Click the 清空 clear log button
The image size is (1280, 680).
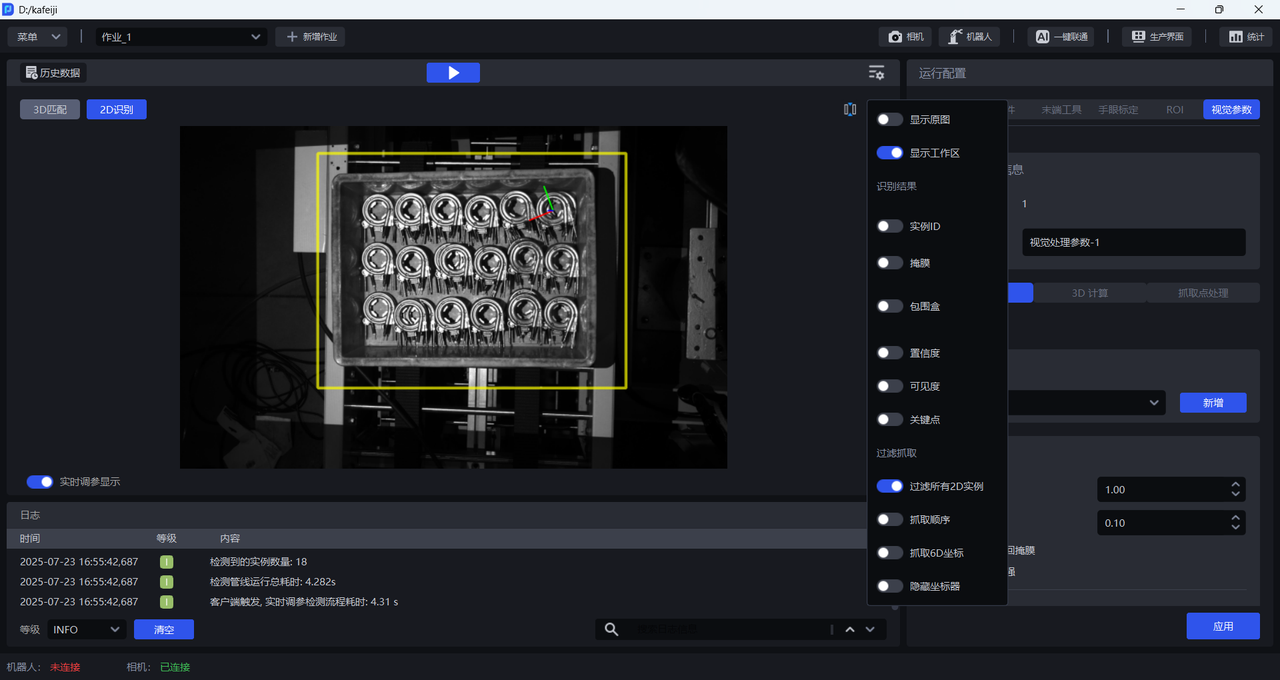pos(163,629)
